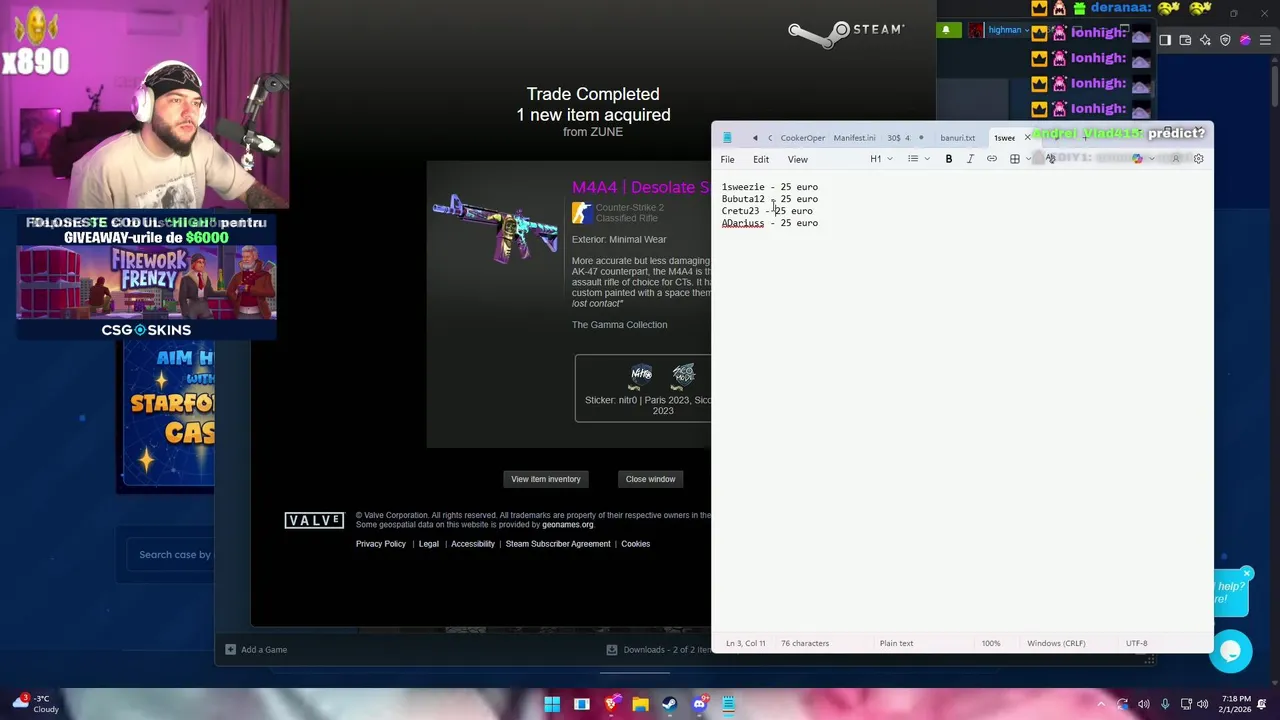Click the UTF-8 encoding status entry
Viewport: 1280px width, 720px height.
tap(1136, 643)
